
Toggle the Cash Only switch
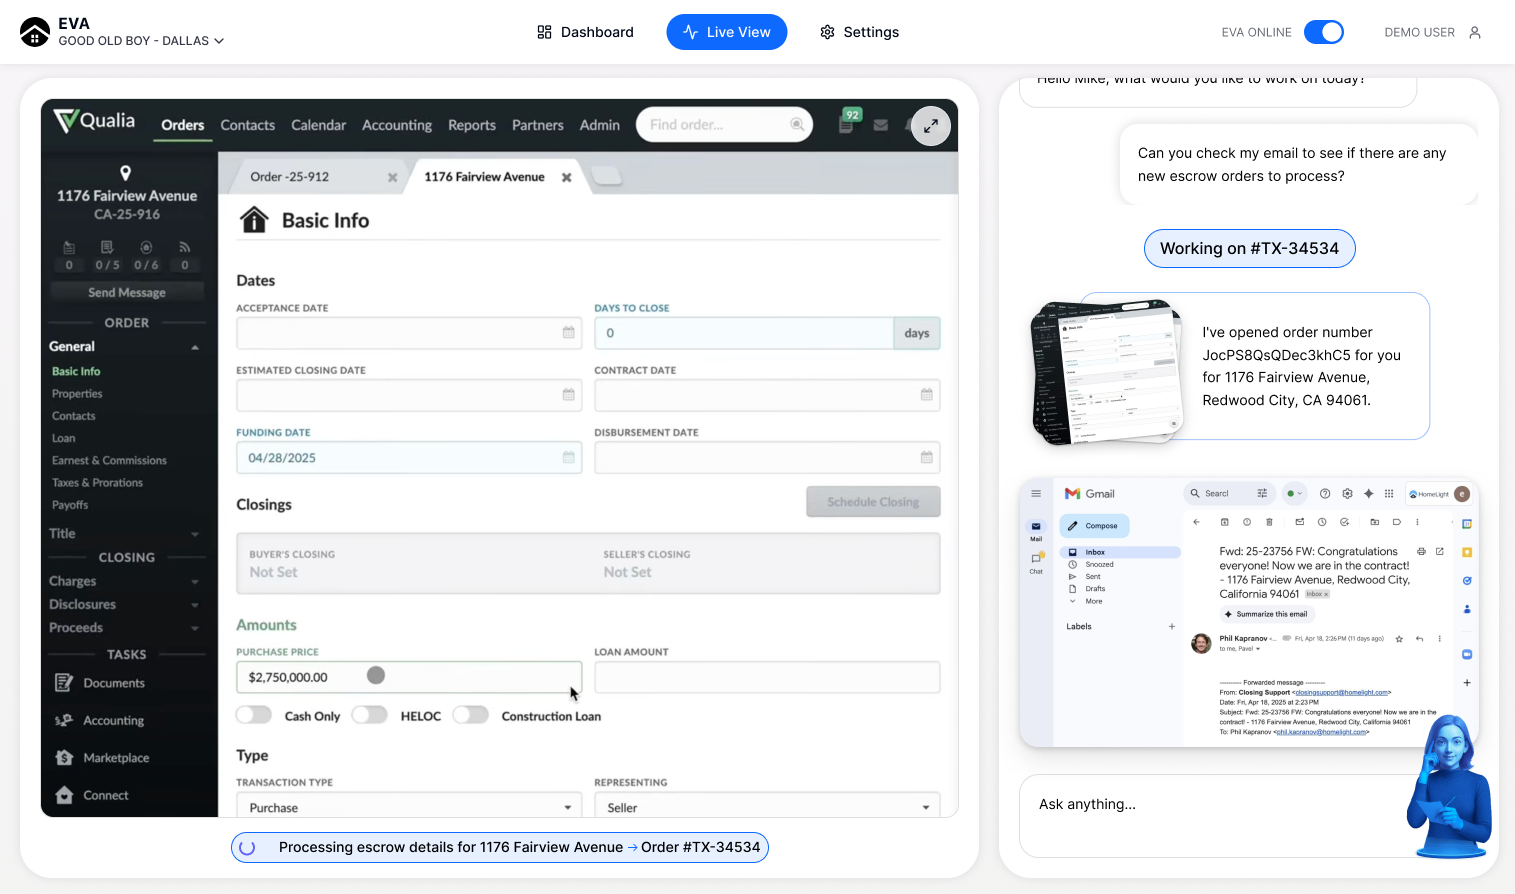pyautogui.click(x=254, y=715)
